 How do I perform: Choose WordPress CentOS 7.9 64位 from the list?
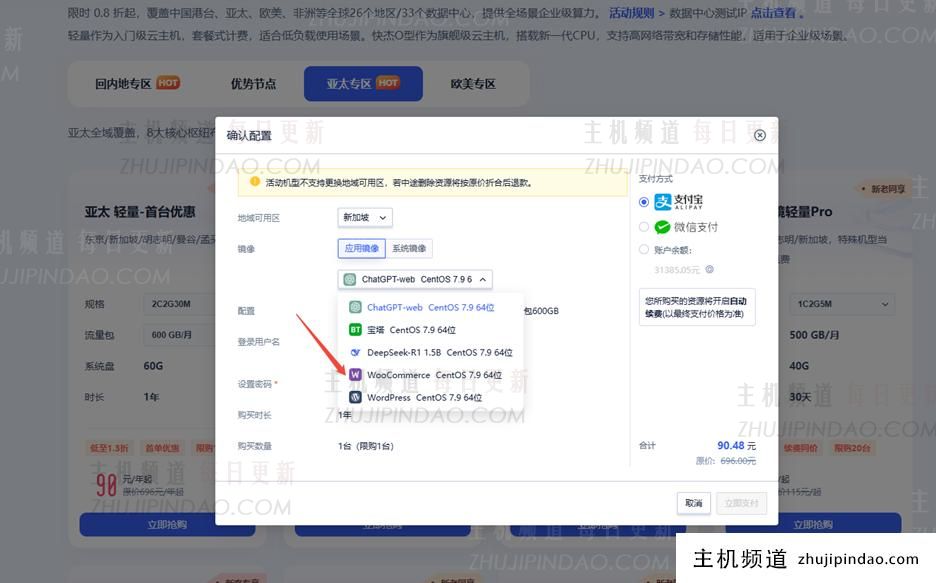(430, 397)
